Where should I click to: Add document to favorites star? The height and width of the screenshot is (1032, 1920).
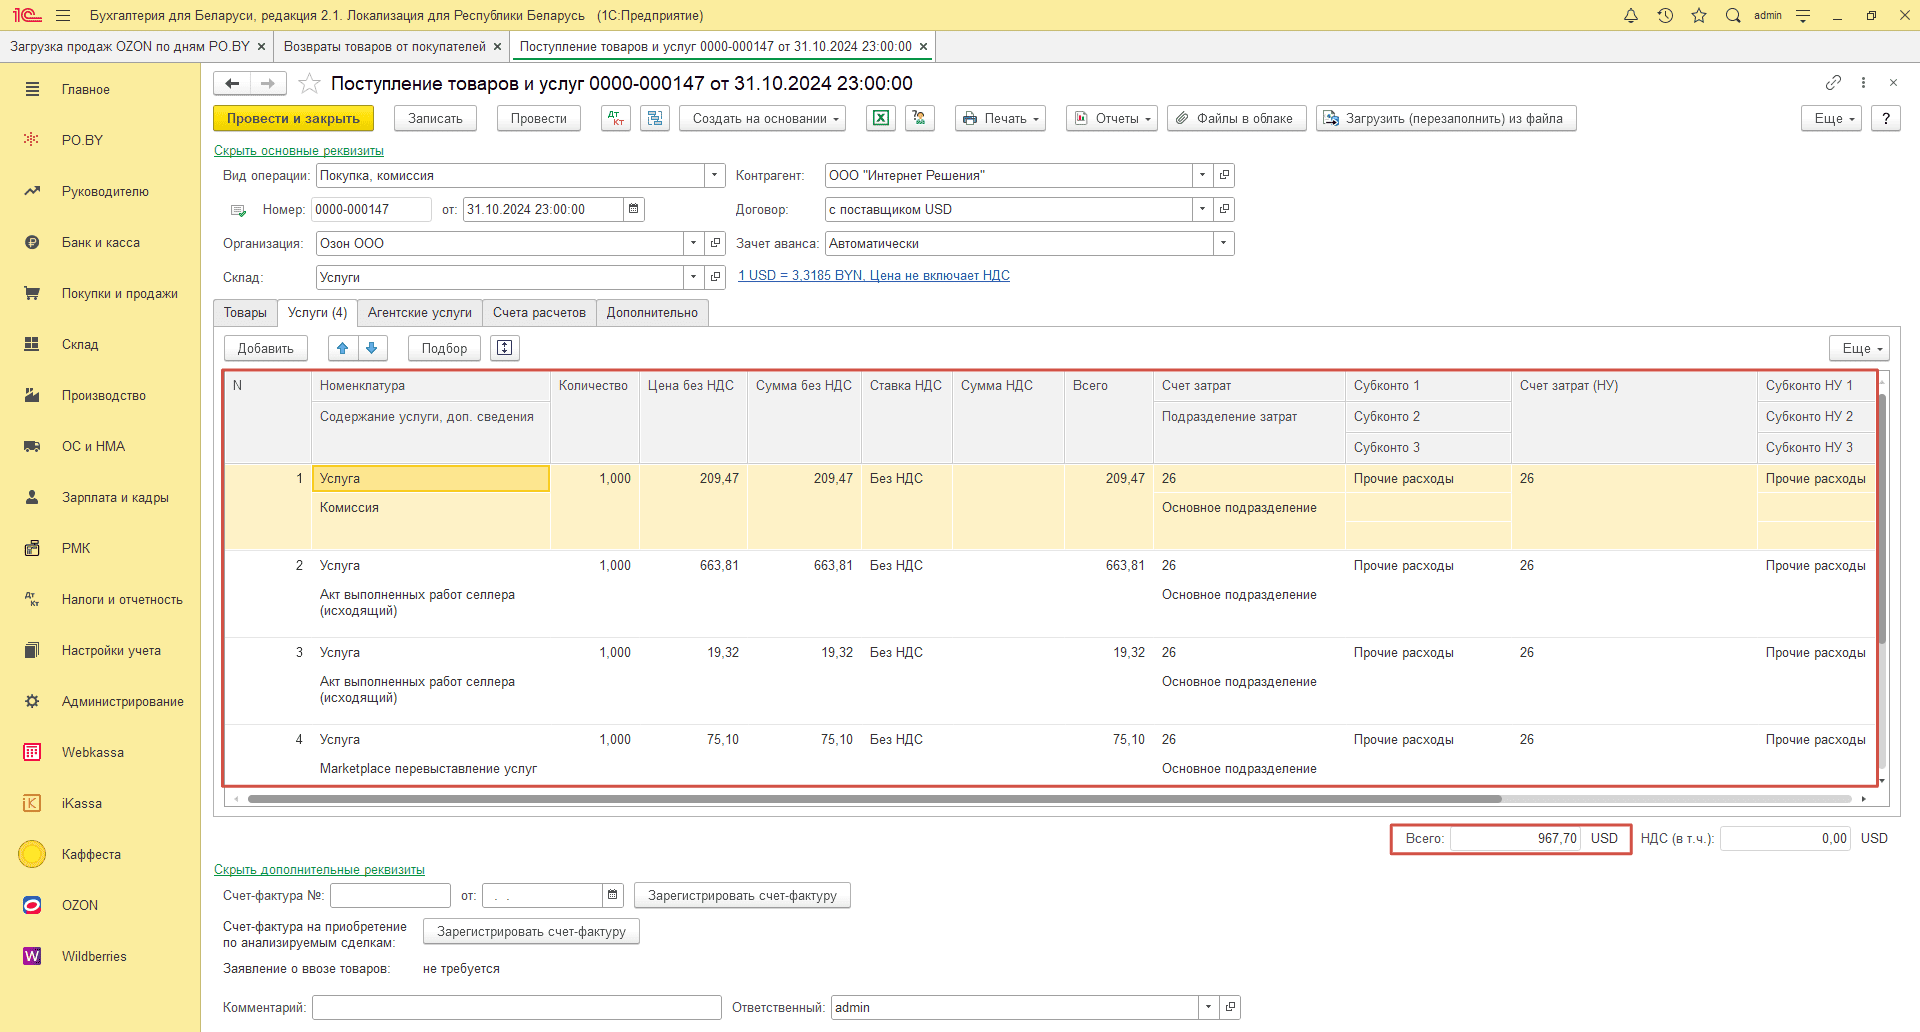(x=310, y=83)
